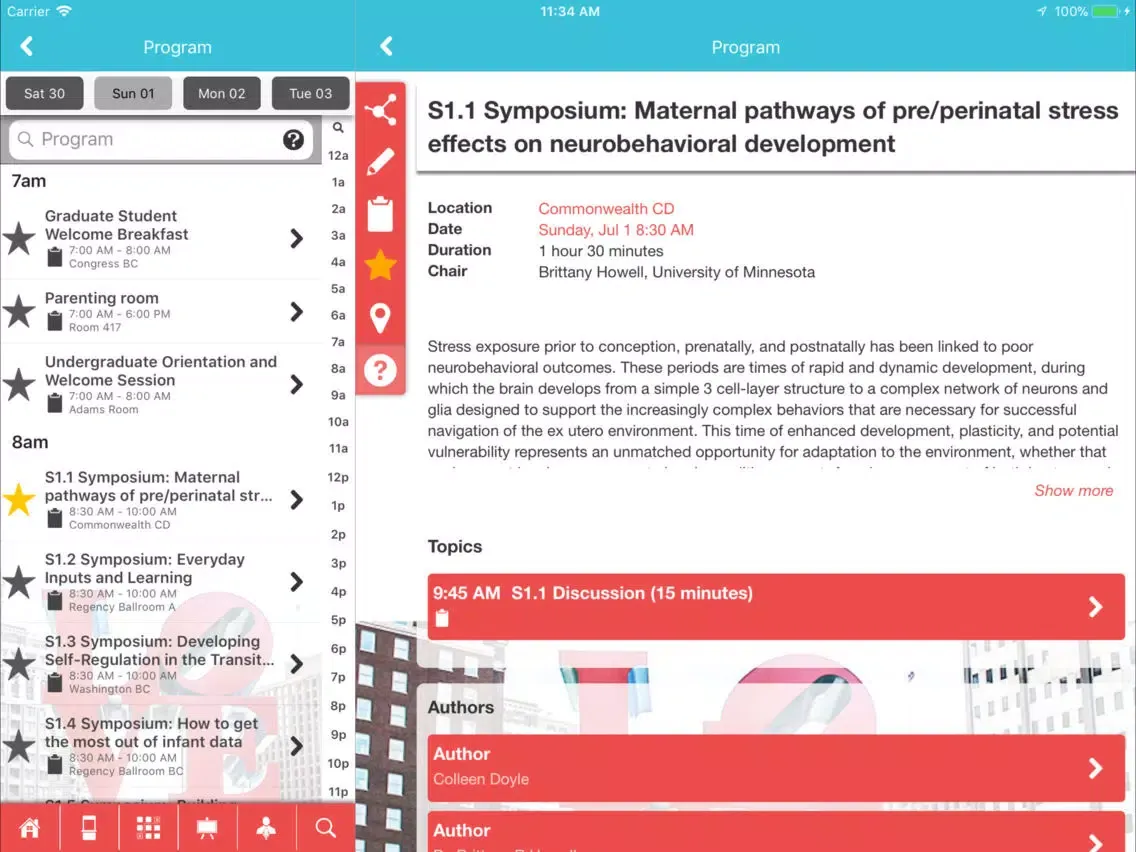Tap Show more under description
This screenshot has width=1136, height=852.
1073,490
